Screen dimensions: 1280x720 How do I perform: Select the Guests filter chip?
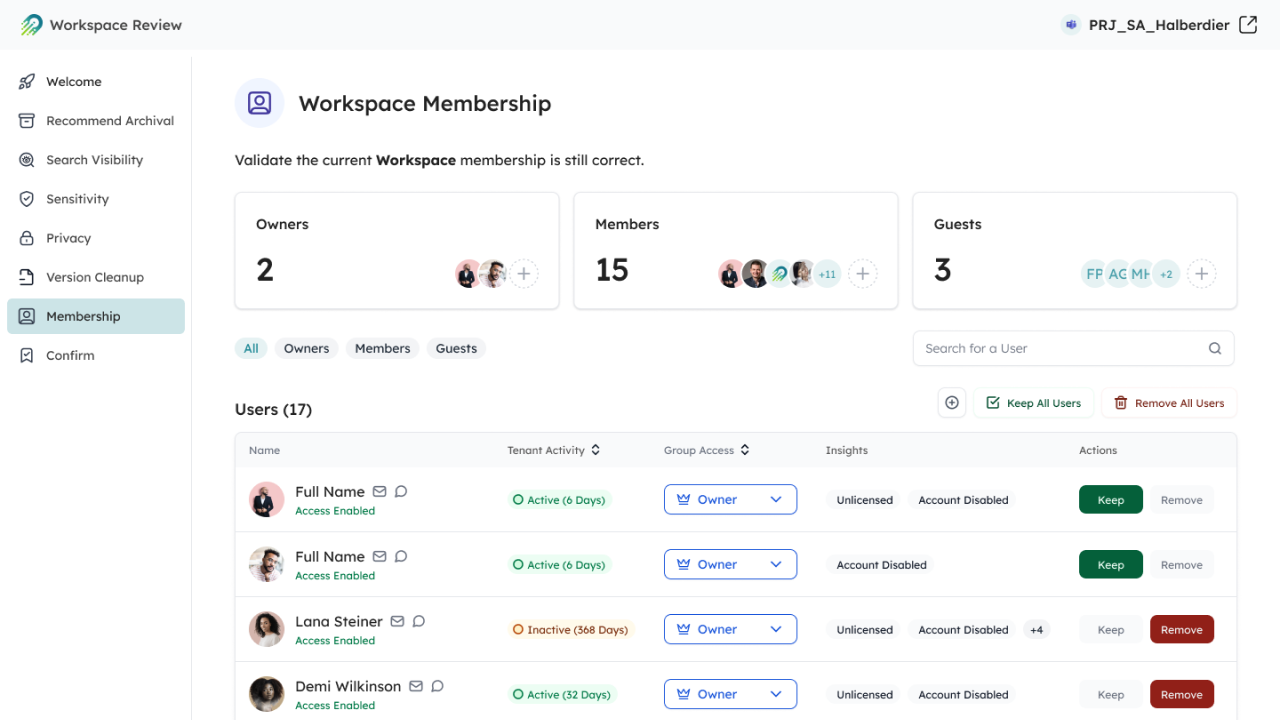click(456, 349)
